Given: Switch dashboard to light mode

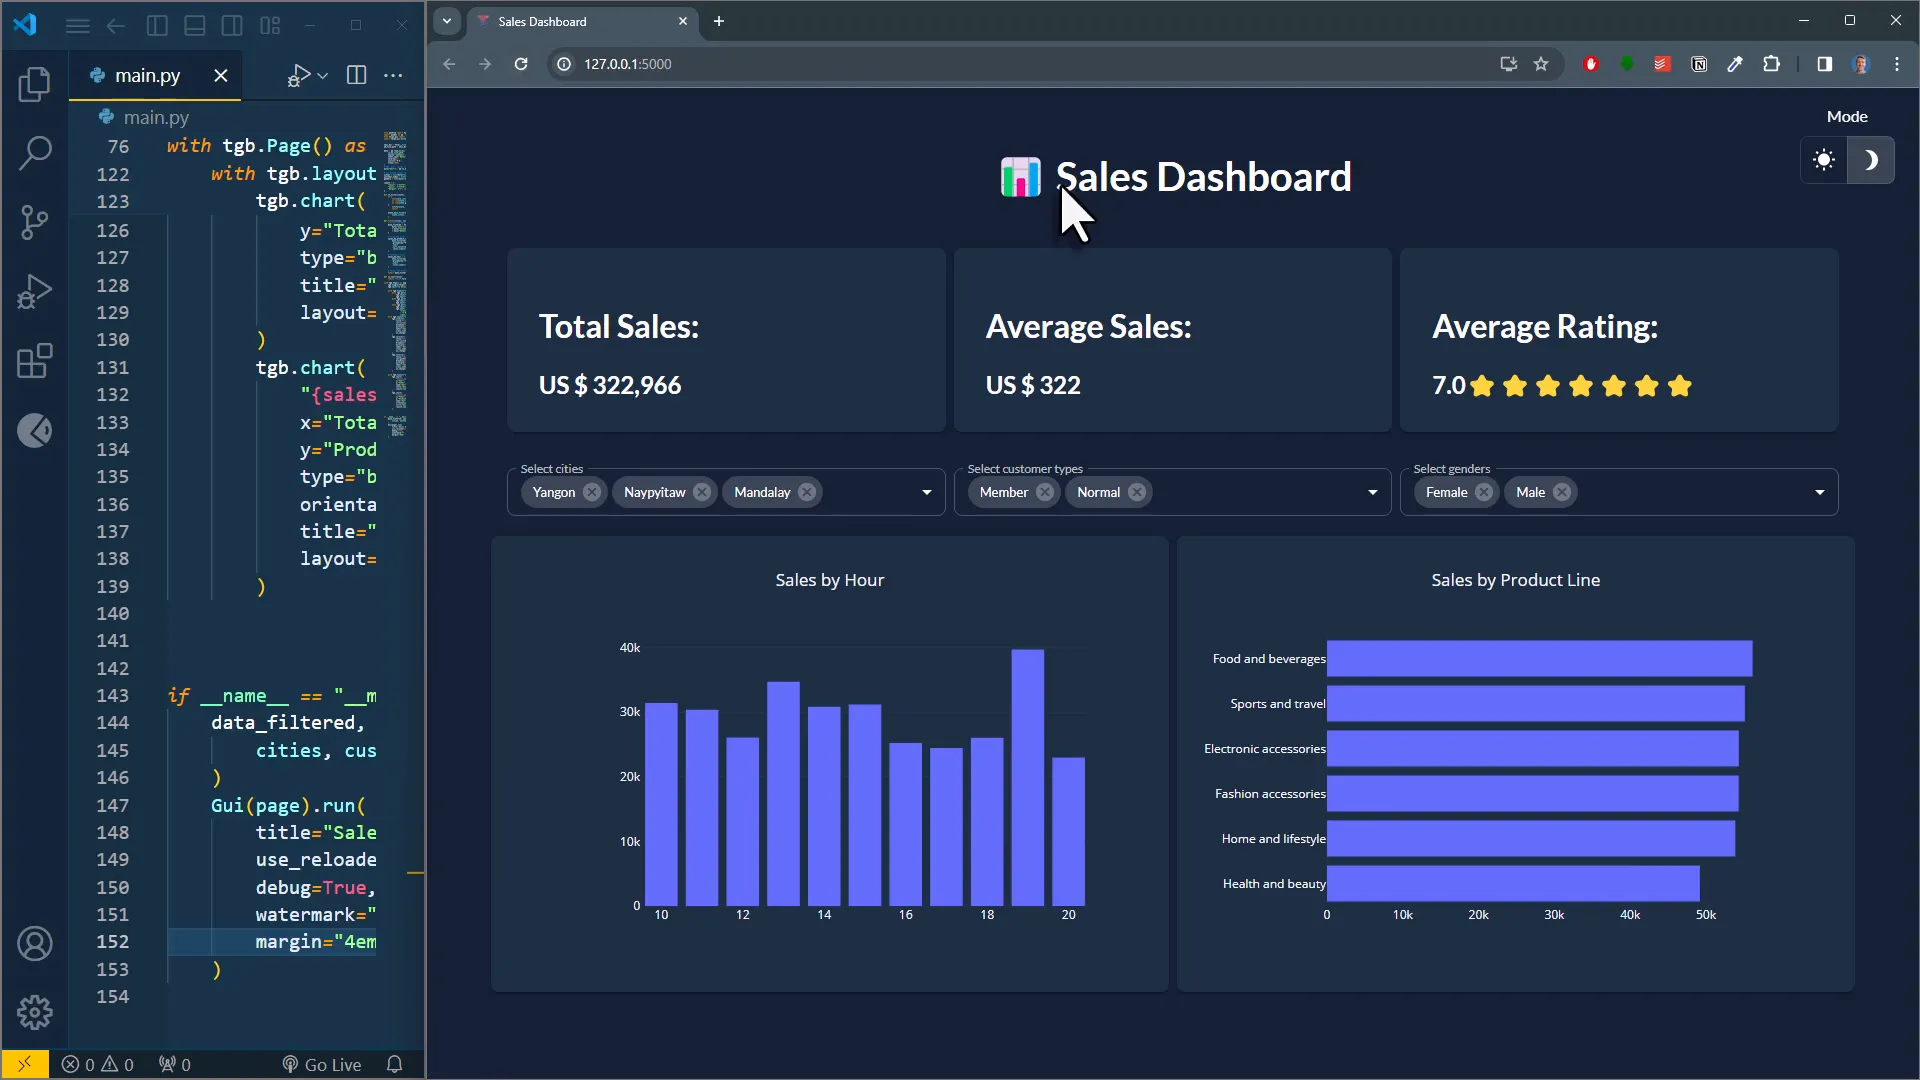Looking at the screenshot, I should point(1823,160).
